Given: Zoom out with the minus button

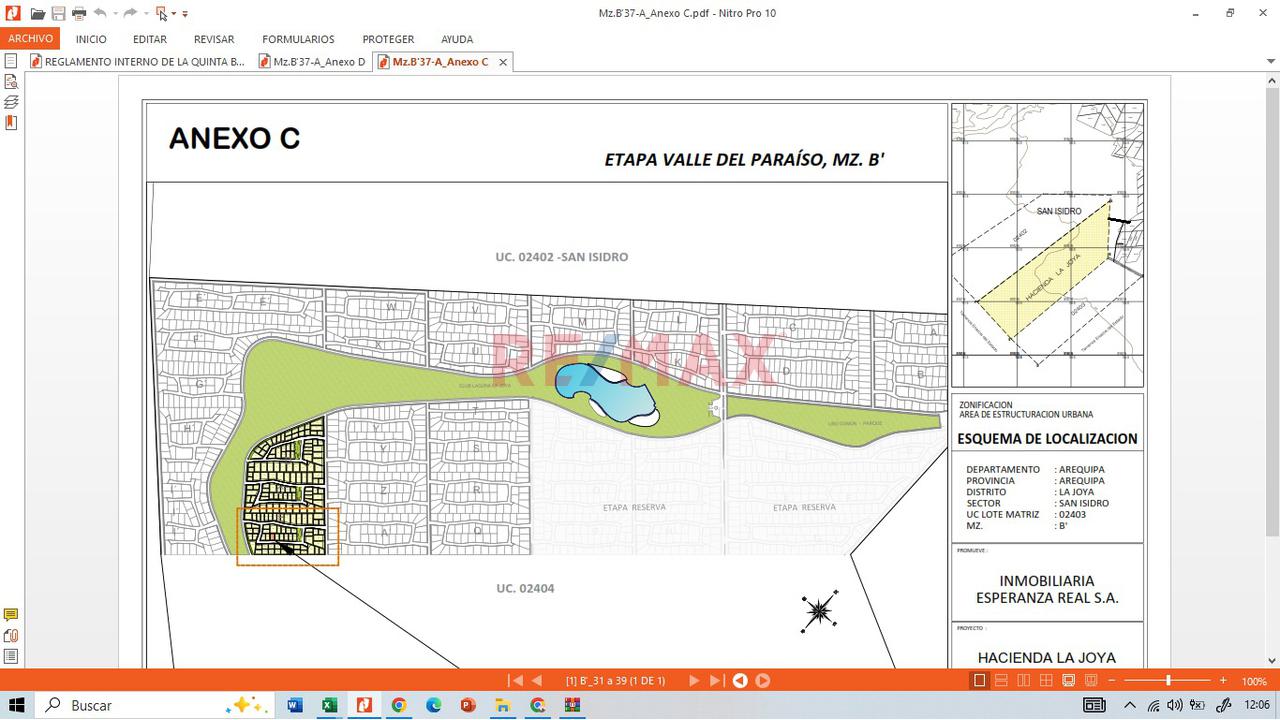Looking at the screenshot, I should pos(1114,681).
